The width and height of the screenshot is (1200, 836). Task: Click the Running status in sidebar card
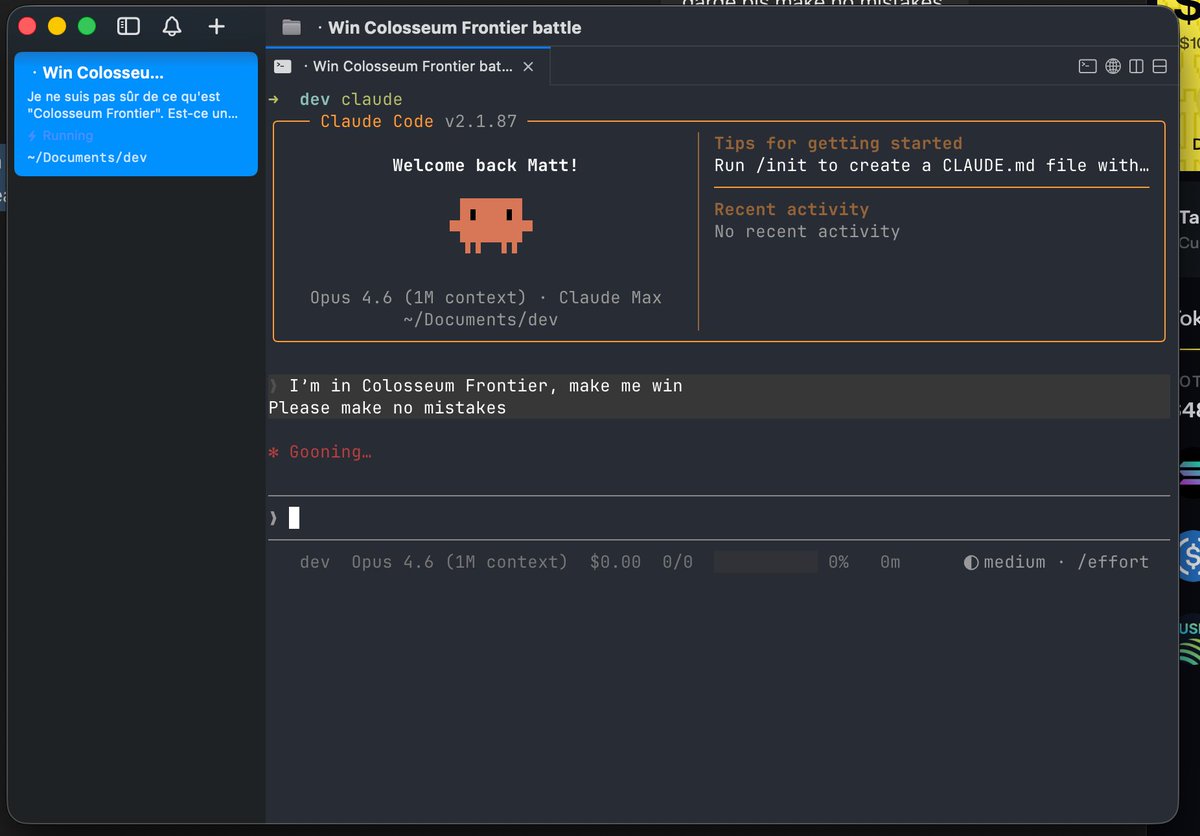[x=59, y=135]
